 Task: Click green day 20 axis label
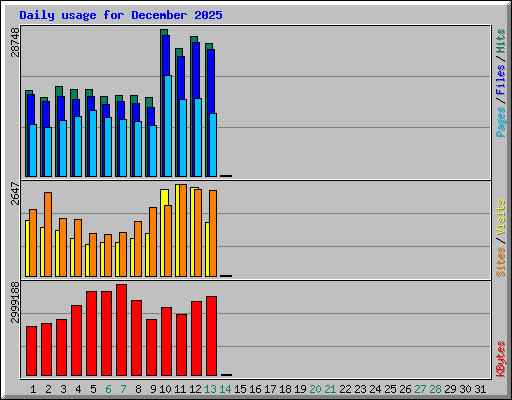[x=315, y=389]
